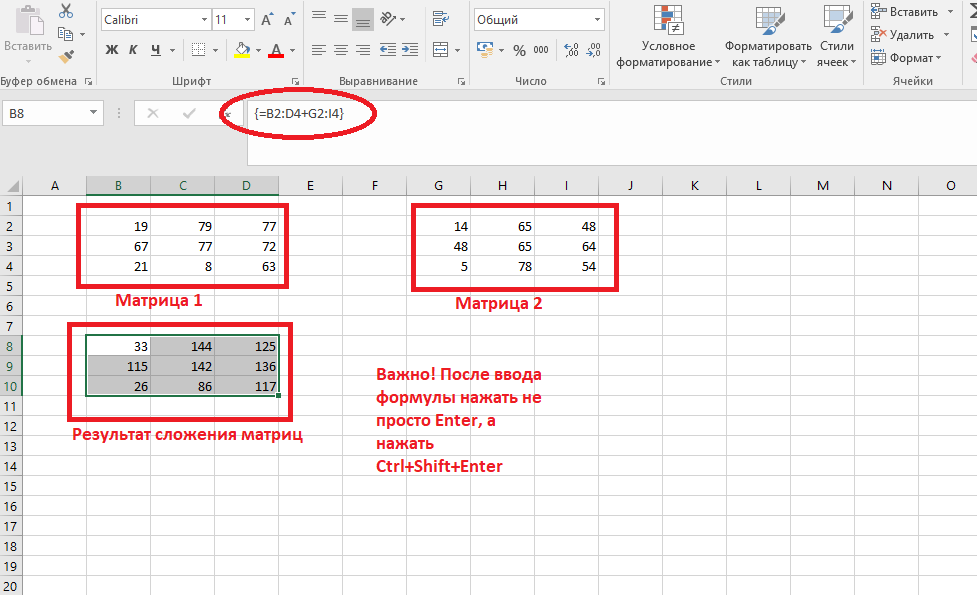Click the increase decimal icon
This screenshot has height=595, width=977.
coord(571,50)
